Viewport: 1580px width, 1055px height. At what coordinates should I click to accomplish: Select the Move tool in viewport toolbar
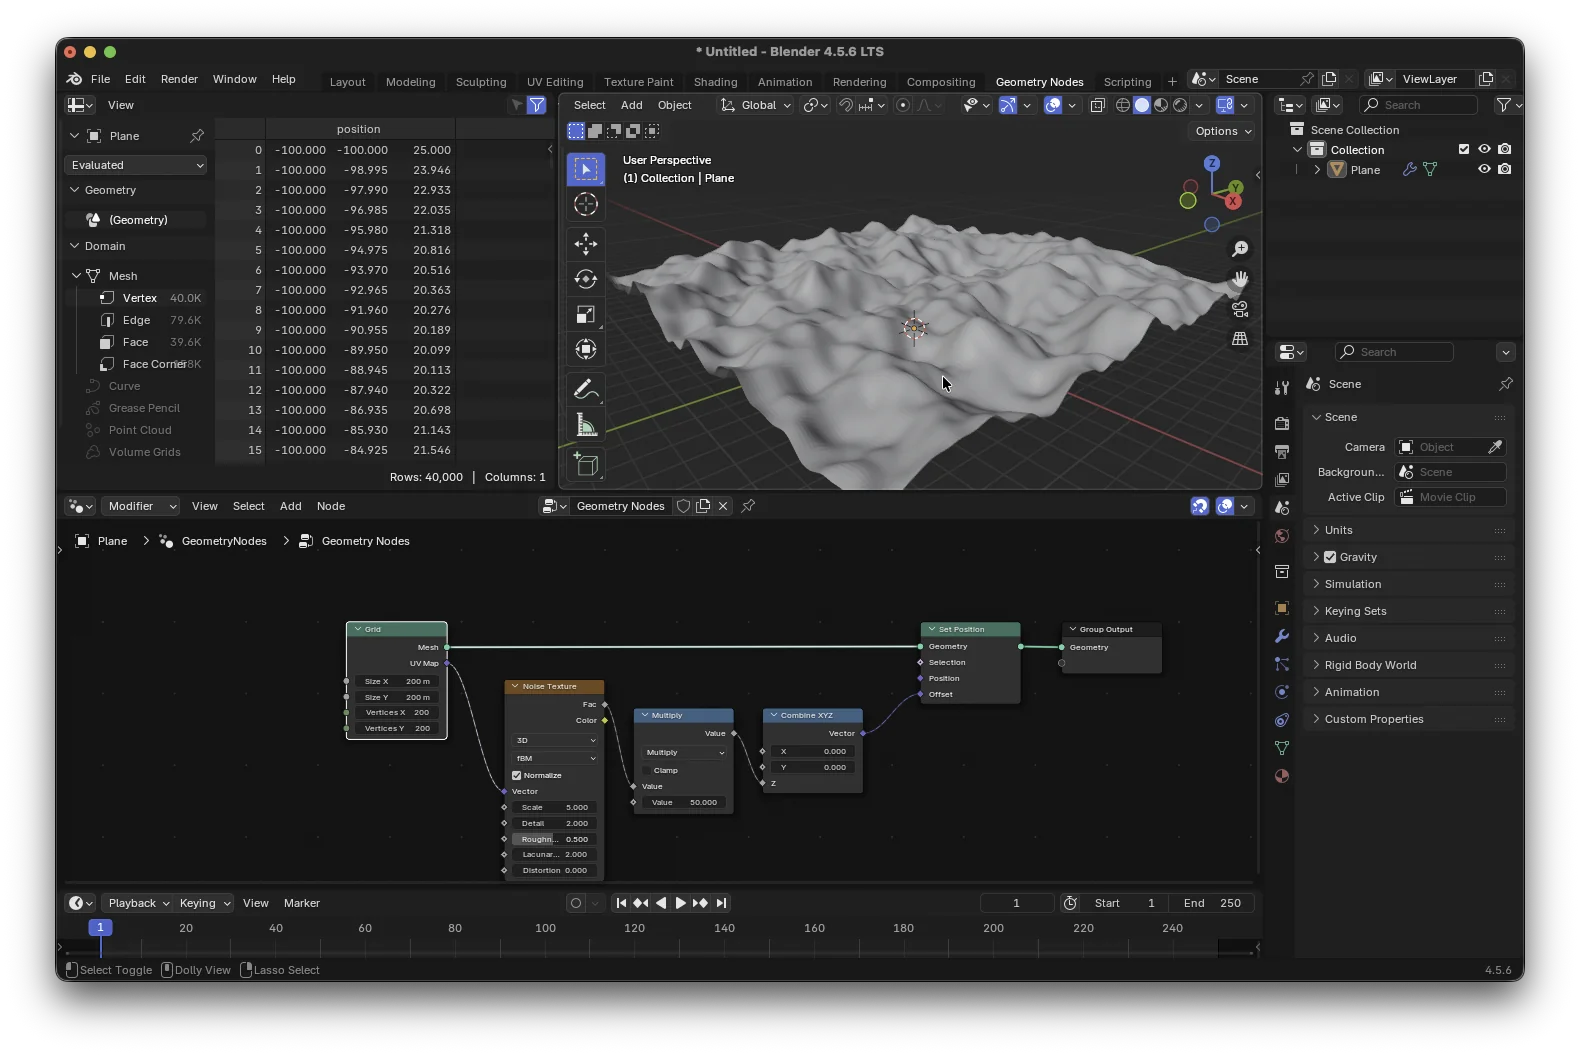pos(586,243)
